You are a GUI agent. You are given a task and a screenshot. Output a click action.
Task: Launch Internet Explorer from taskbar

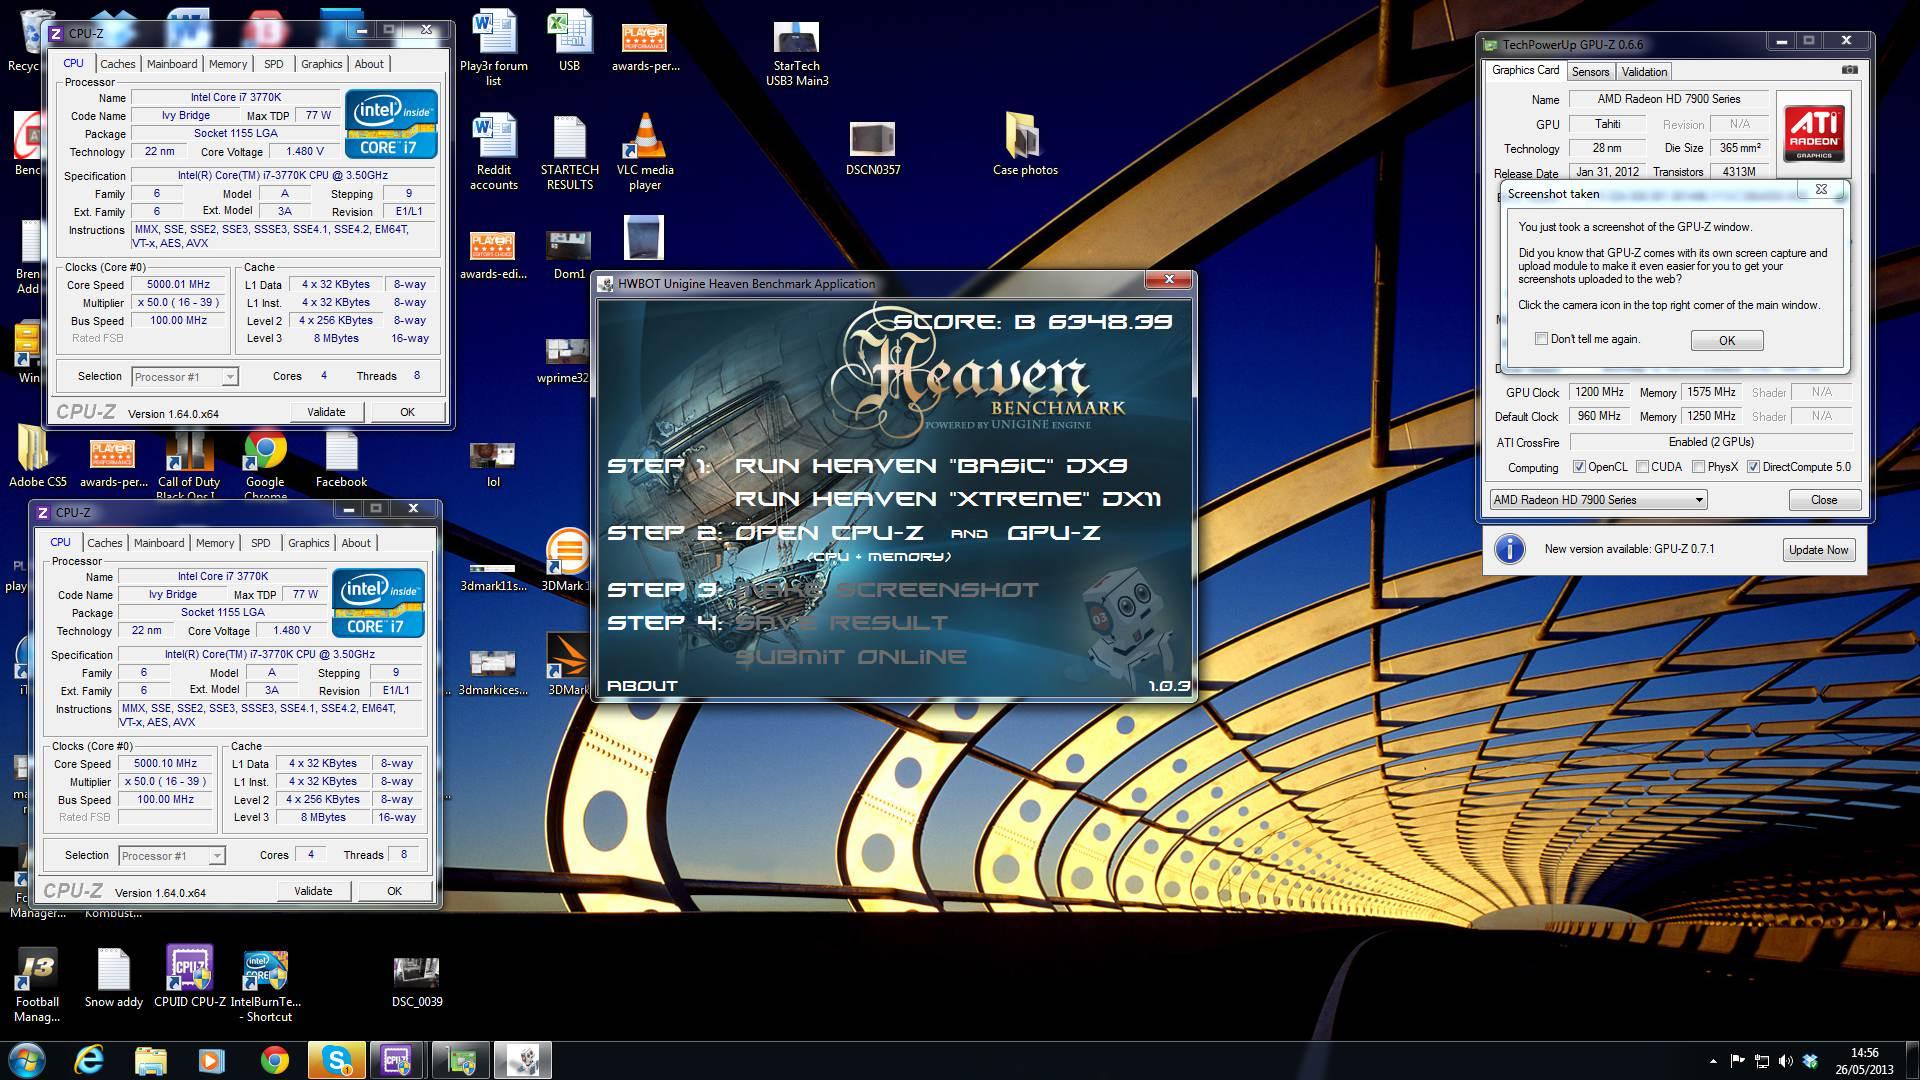(89, 1059)
